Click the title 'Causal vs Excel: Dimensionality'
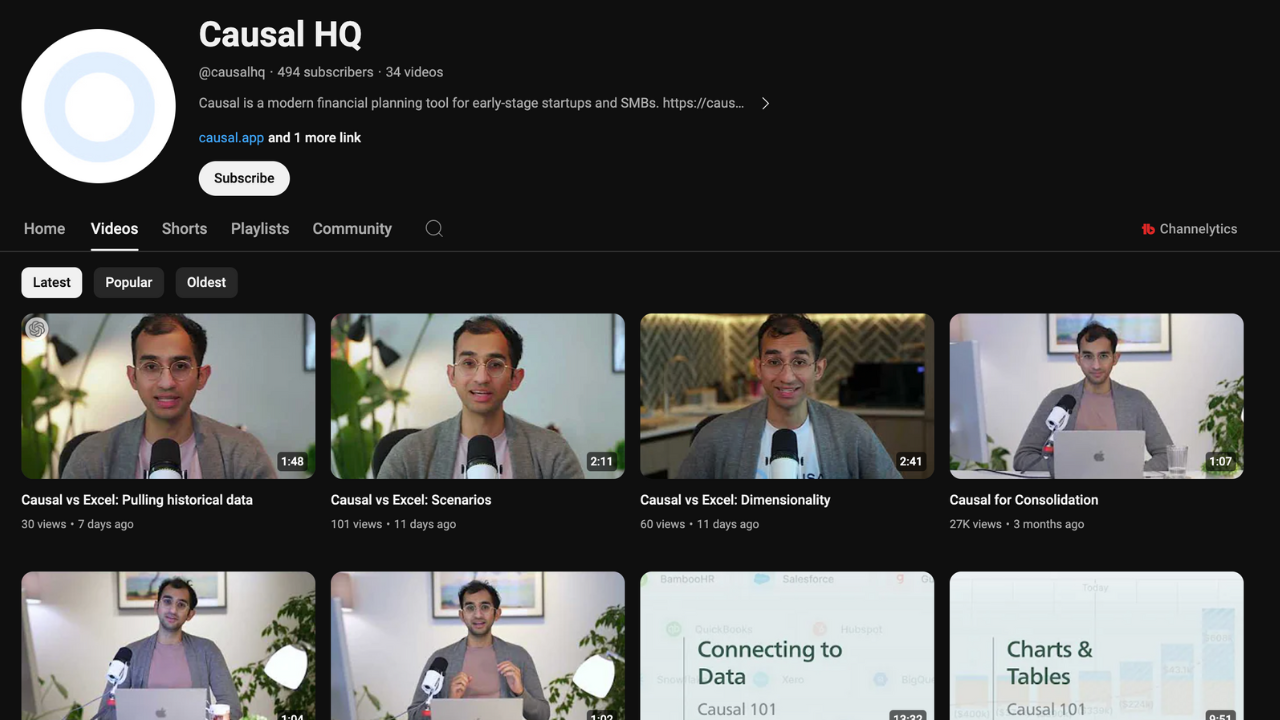Viewport: 1280px width, 720px height. [736, 500]
